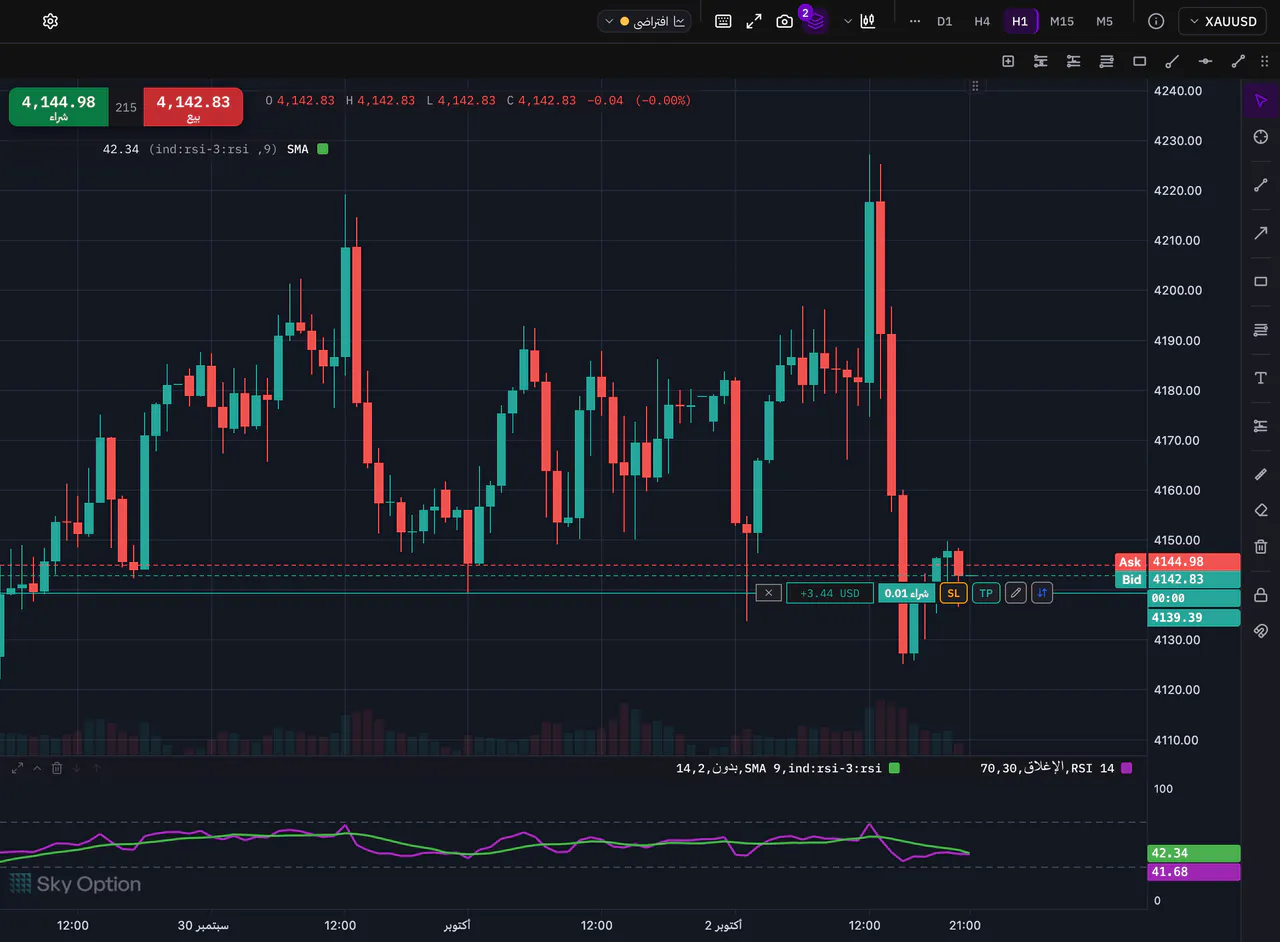Select the text tool in the right sidebar
The height and width of the screenshot is (942, 1280).
[x=1261, y=378]
